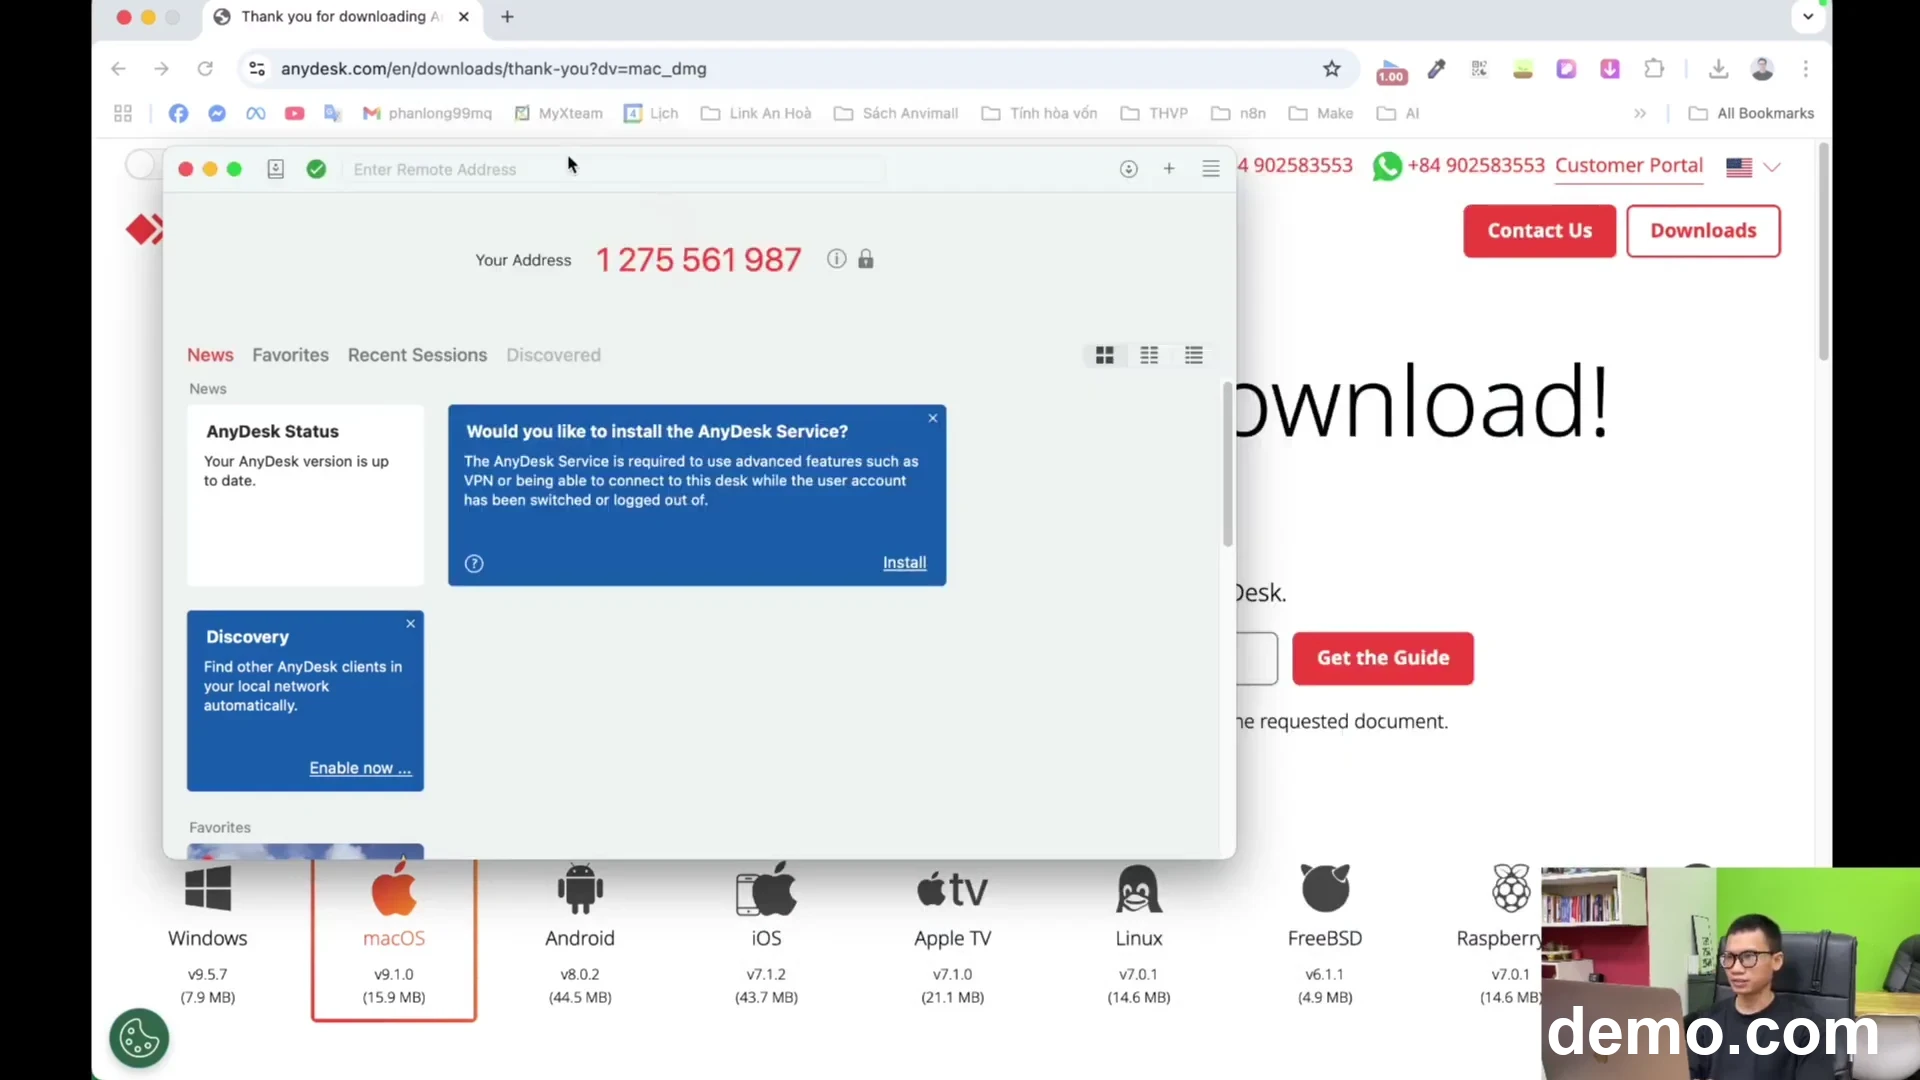The image size is (1920, 1080).
Task: Open the Google Translate bookmark
Action: [333, 114]
